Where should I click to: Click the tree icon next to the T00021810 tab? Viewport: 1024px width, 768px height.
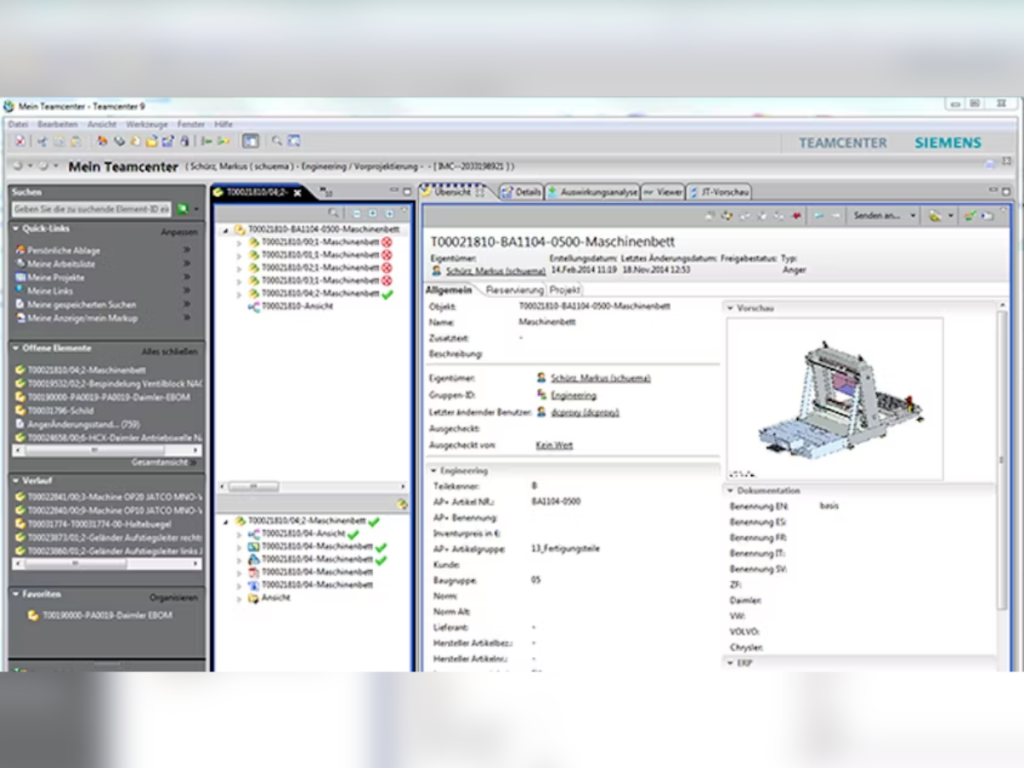tap(326, 191)
